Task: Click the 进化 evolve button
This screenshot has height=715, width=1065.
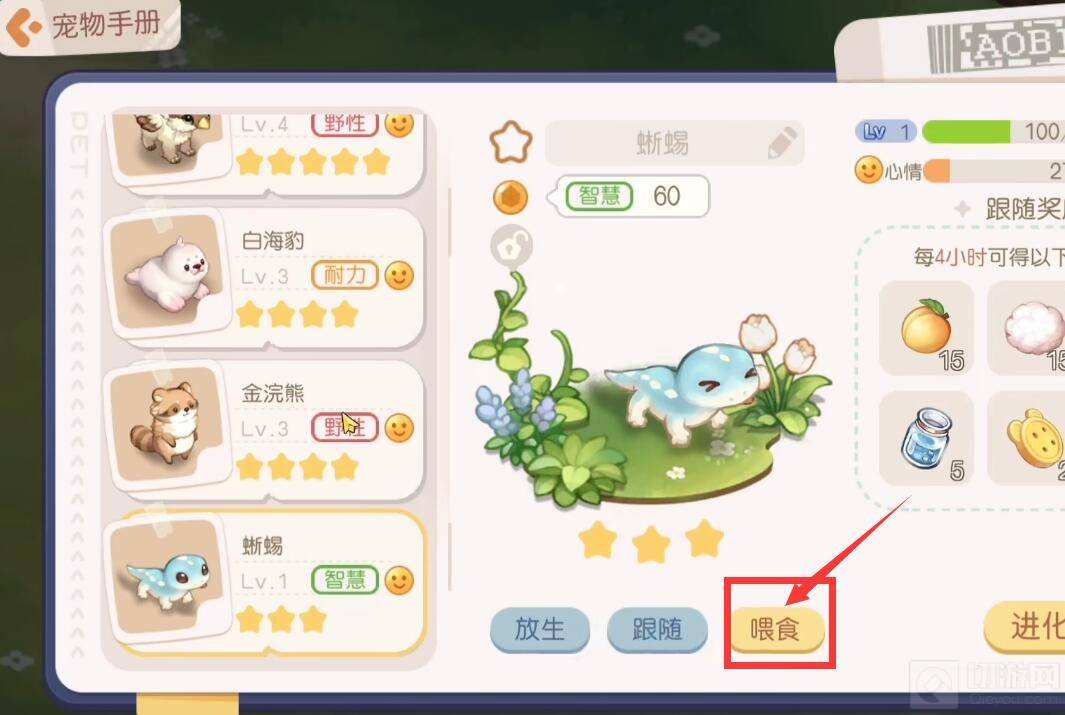Action: 1026,625
